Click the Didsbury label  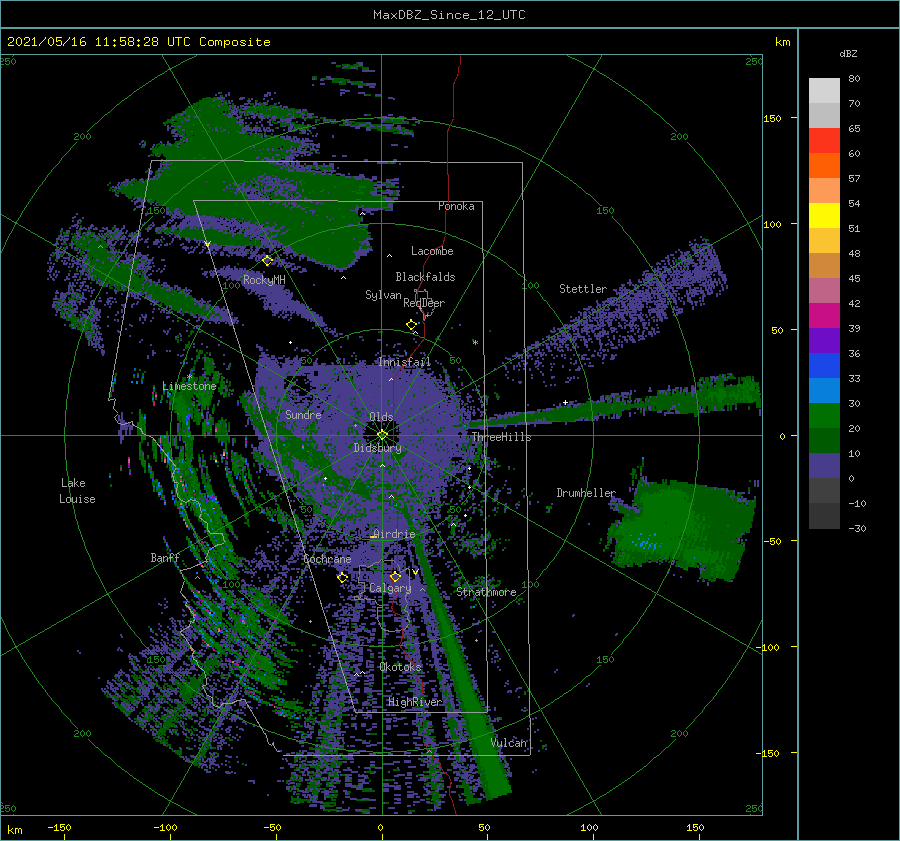point(378,448)
